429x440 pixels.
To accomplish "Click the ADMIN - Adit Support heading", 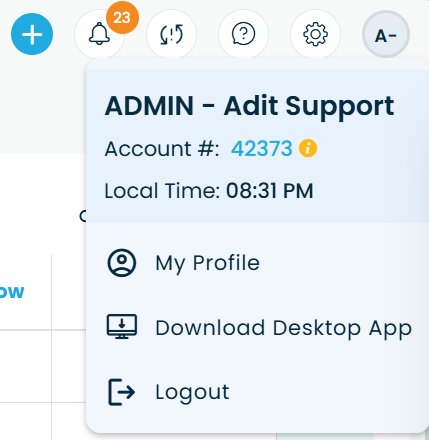I will [x=249, y=106].
